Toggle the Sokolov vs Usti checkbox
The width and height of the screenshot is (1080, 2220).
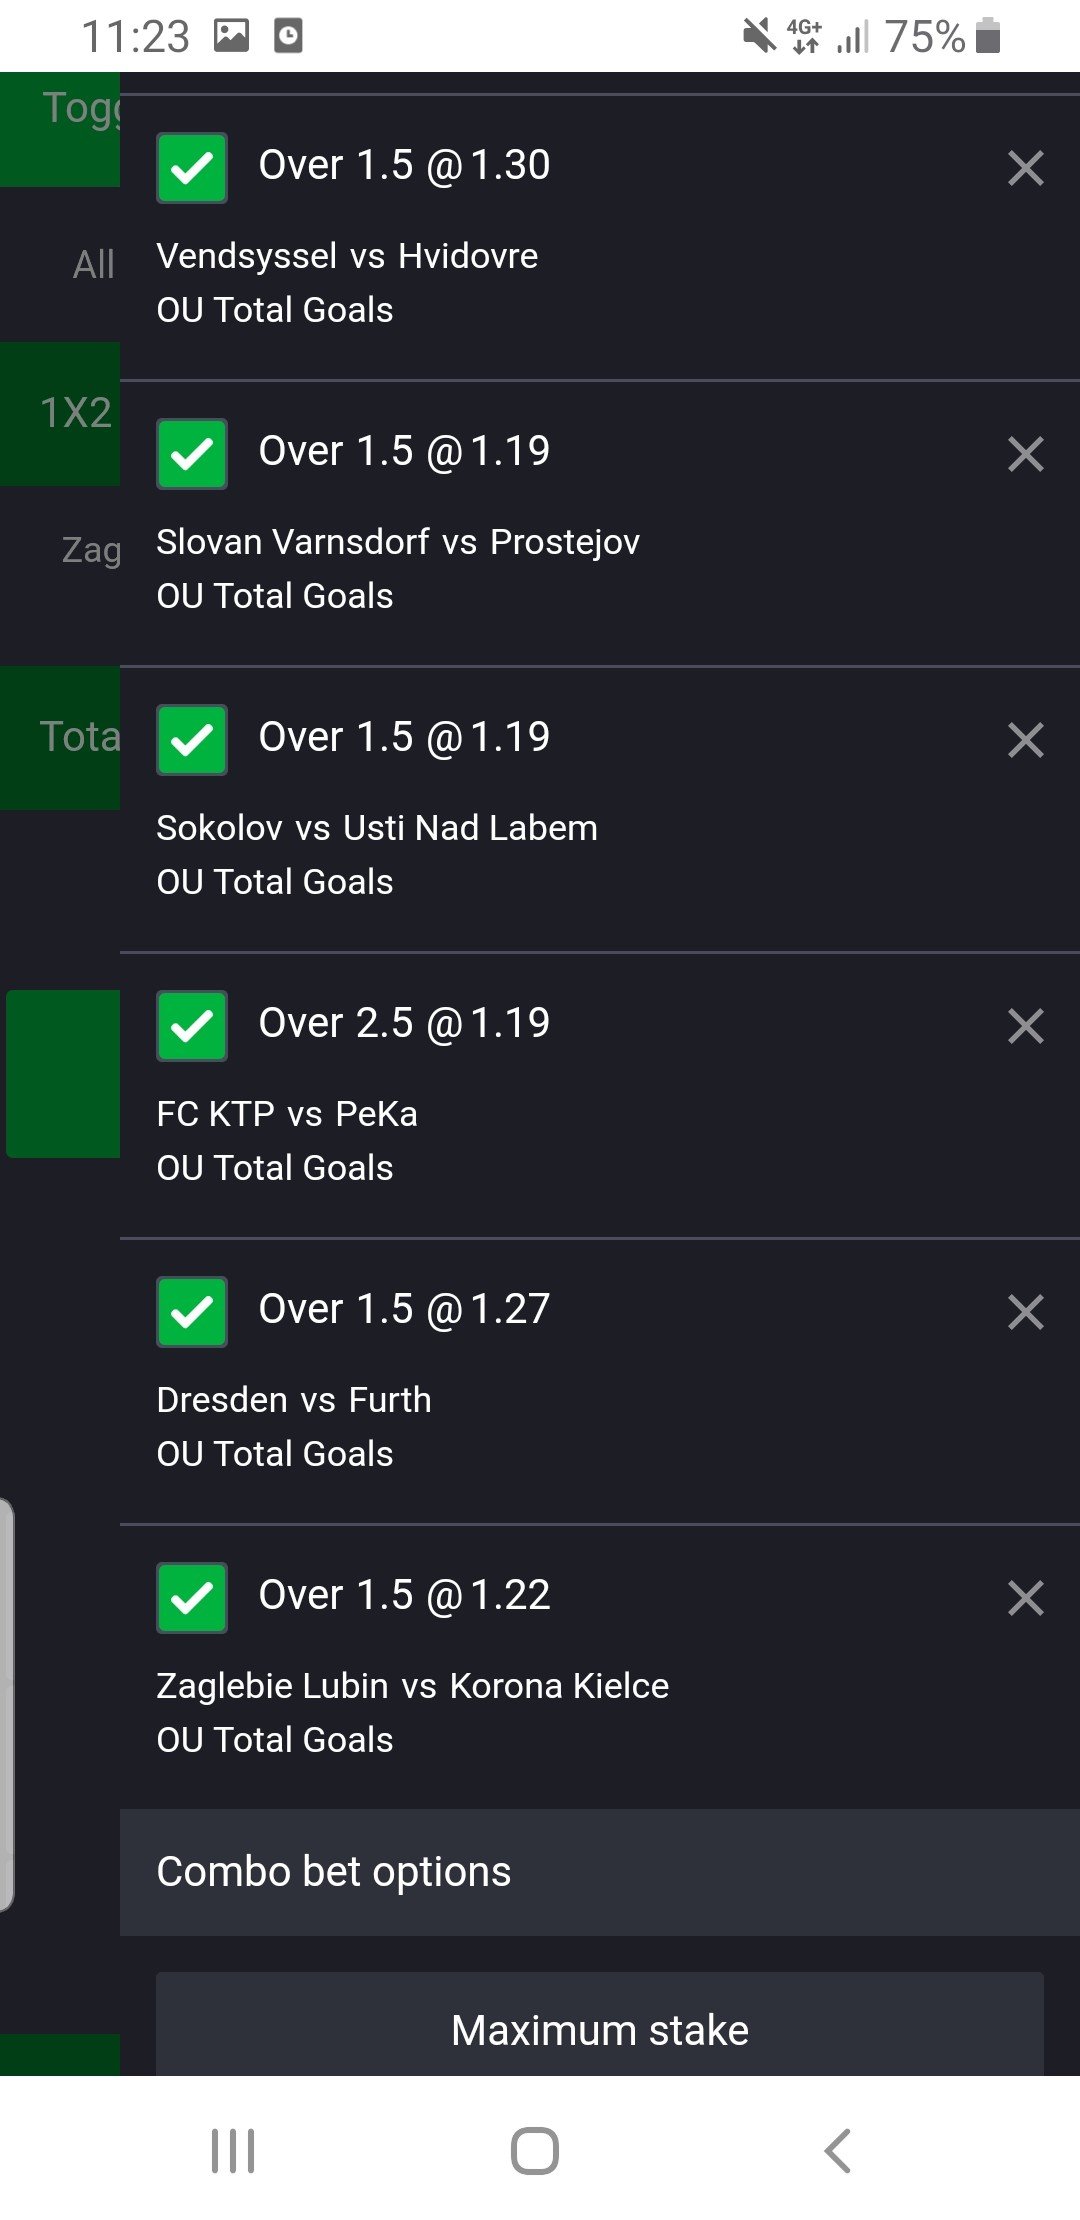coord(192,740)
